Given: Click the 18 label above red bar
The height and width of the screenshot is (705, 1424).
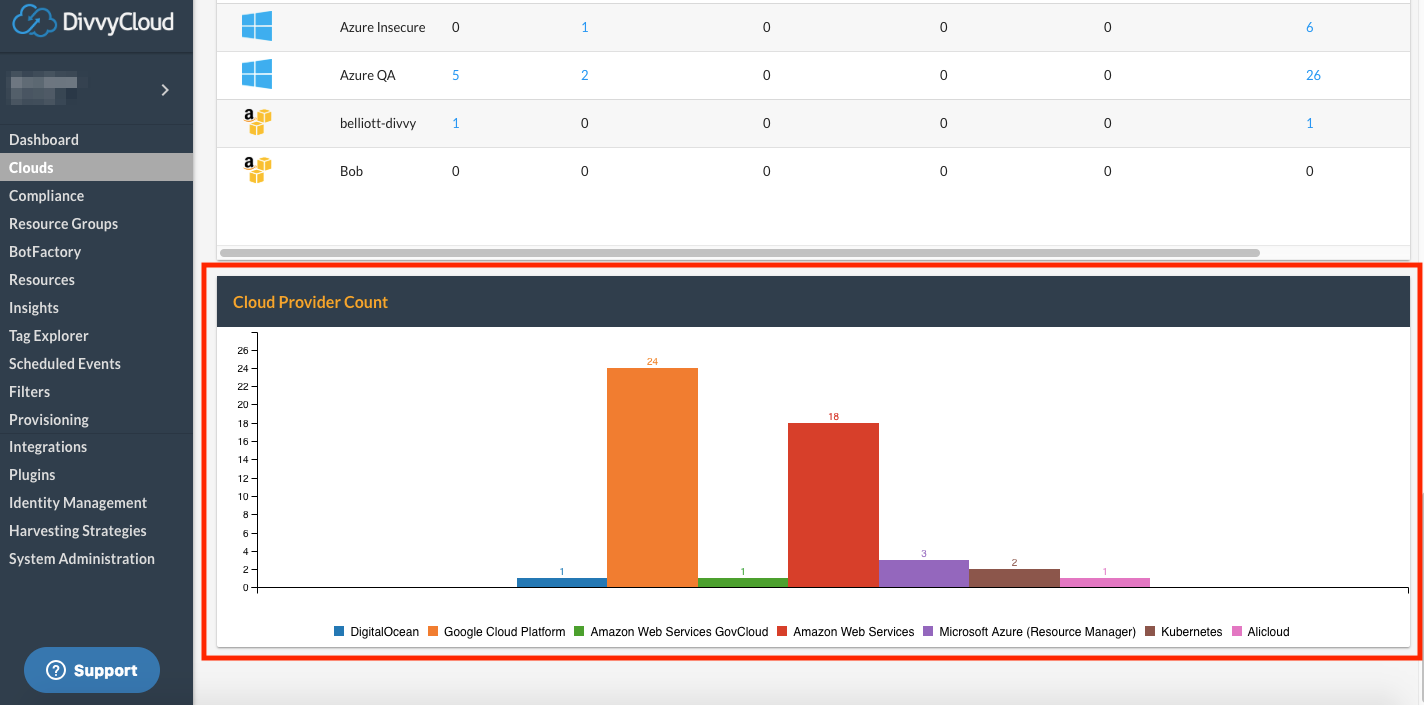Looking at the screenshot, I should [833, 416].
